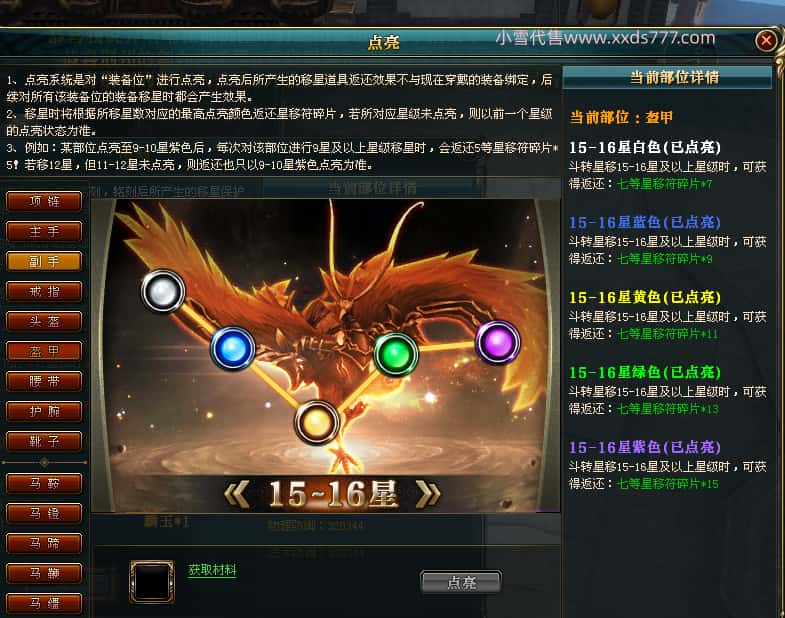
Task: Switch to the 靴子 slot tab
Action: pos(44,441)
